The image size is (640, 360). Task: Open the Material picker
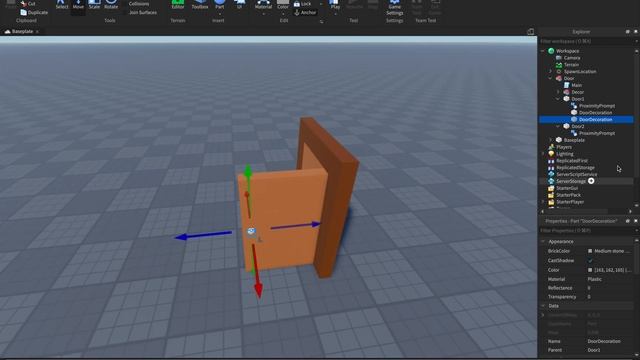[263, 5]
